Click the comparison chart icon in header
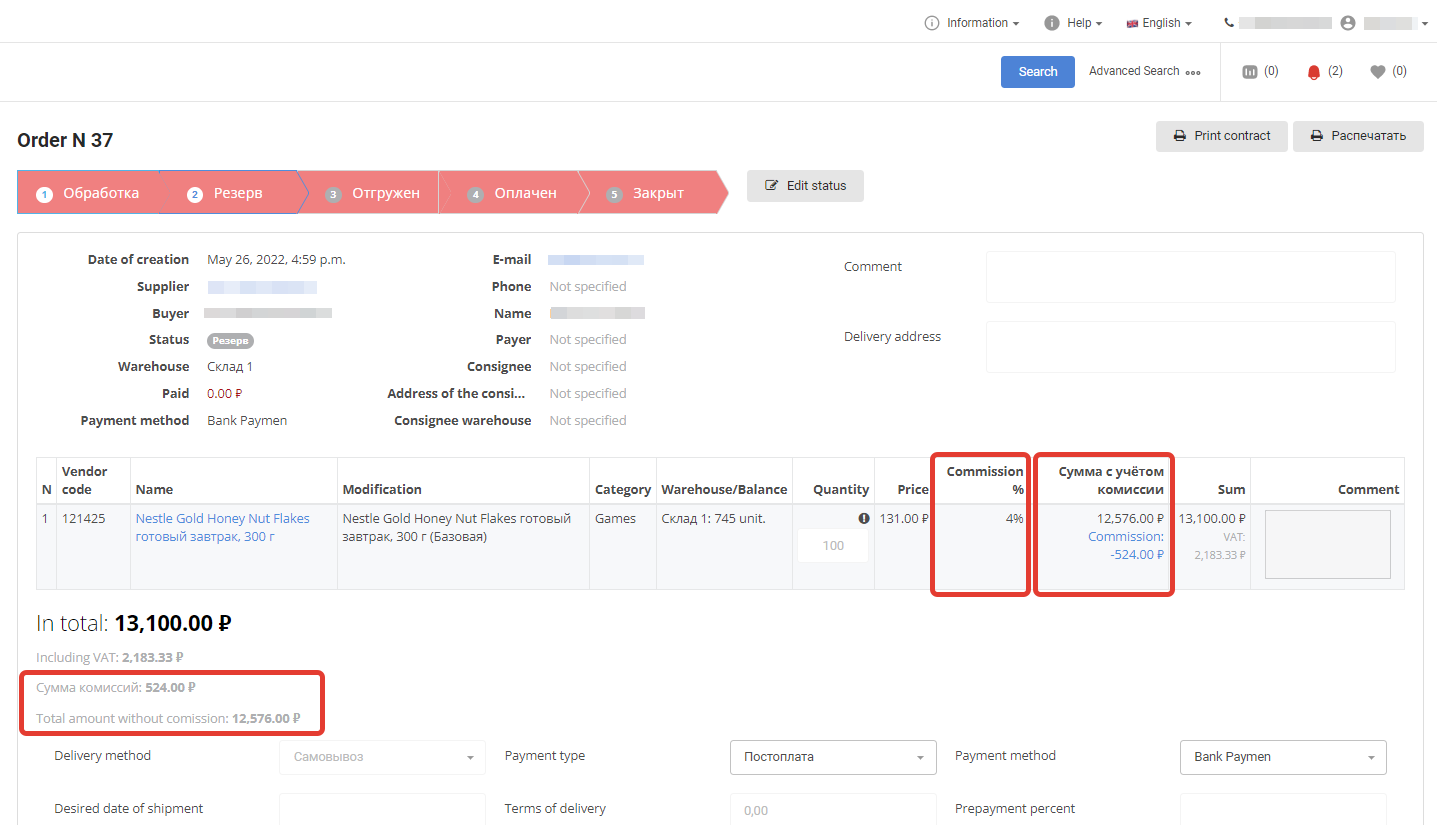The height and width of the screenshot is (825, 1437). pyautogui.click(x=1249, y=72)
